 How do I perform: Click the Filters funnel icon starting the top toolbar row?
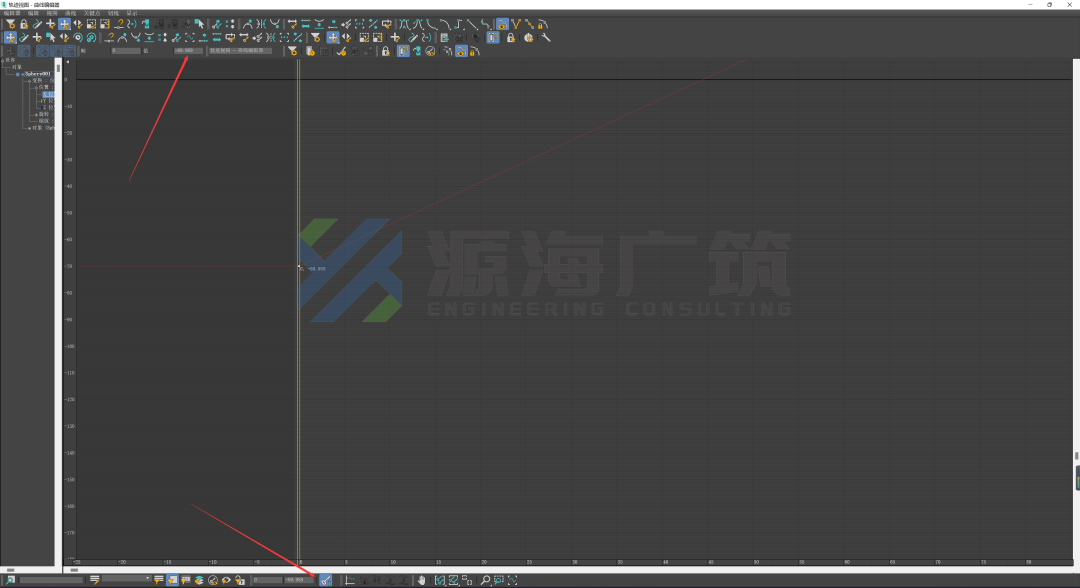point(10,25)
